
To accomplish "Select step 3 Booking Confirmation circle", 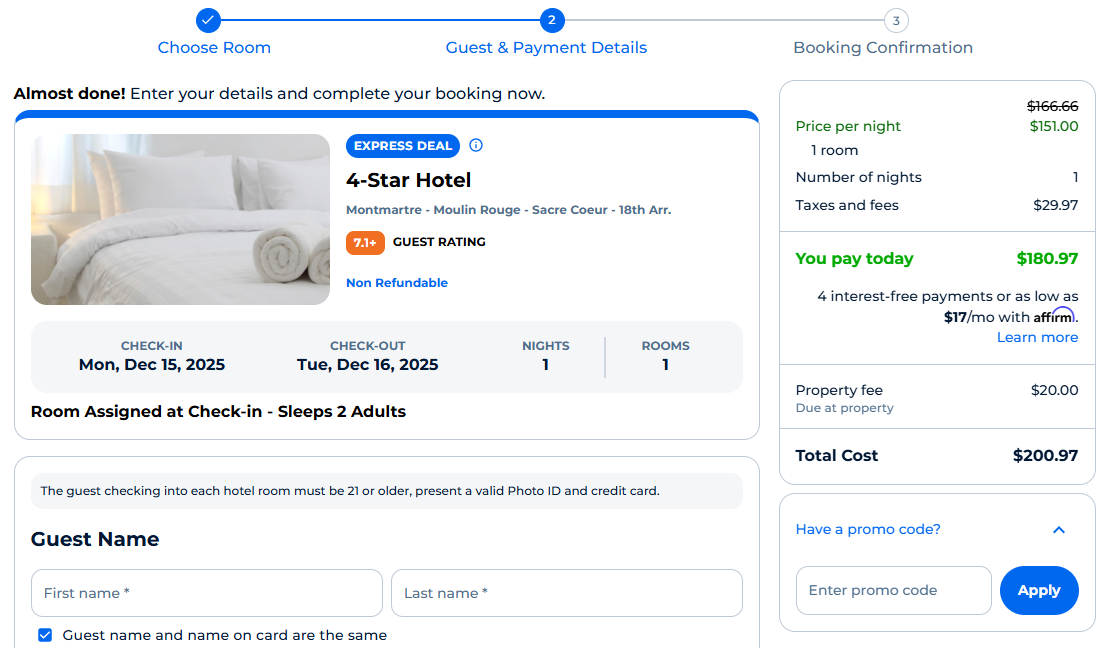I will pyautogui.click(x=896, y=20).
